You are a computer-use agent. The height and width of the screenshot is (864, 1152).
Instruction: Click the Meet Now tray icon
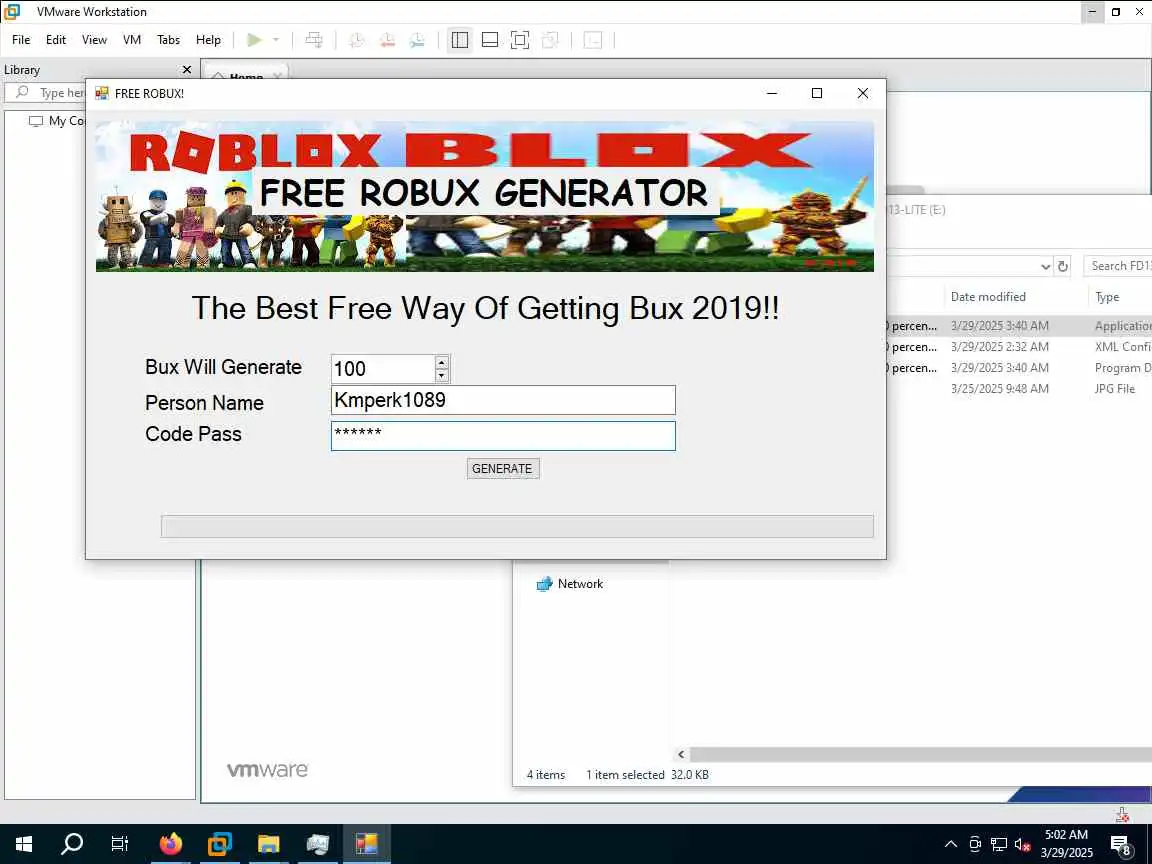click(975, 844)
